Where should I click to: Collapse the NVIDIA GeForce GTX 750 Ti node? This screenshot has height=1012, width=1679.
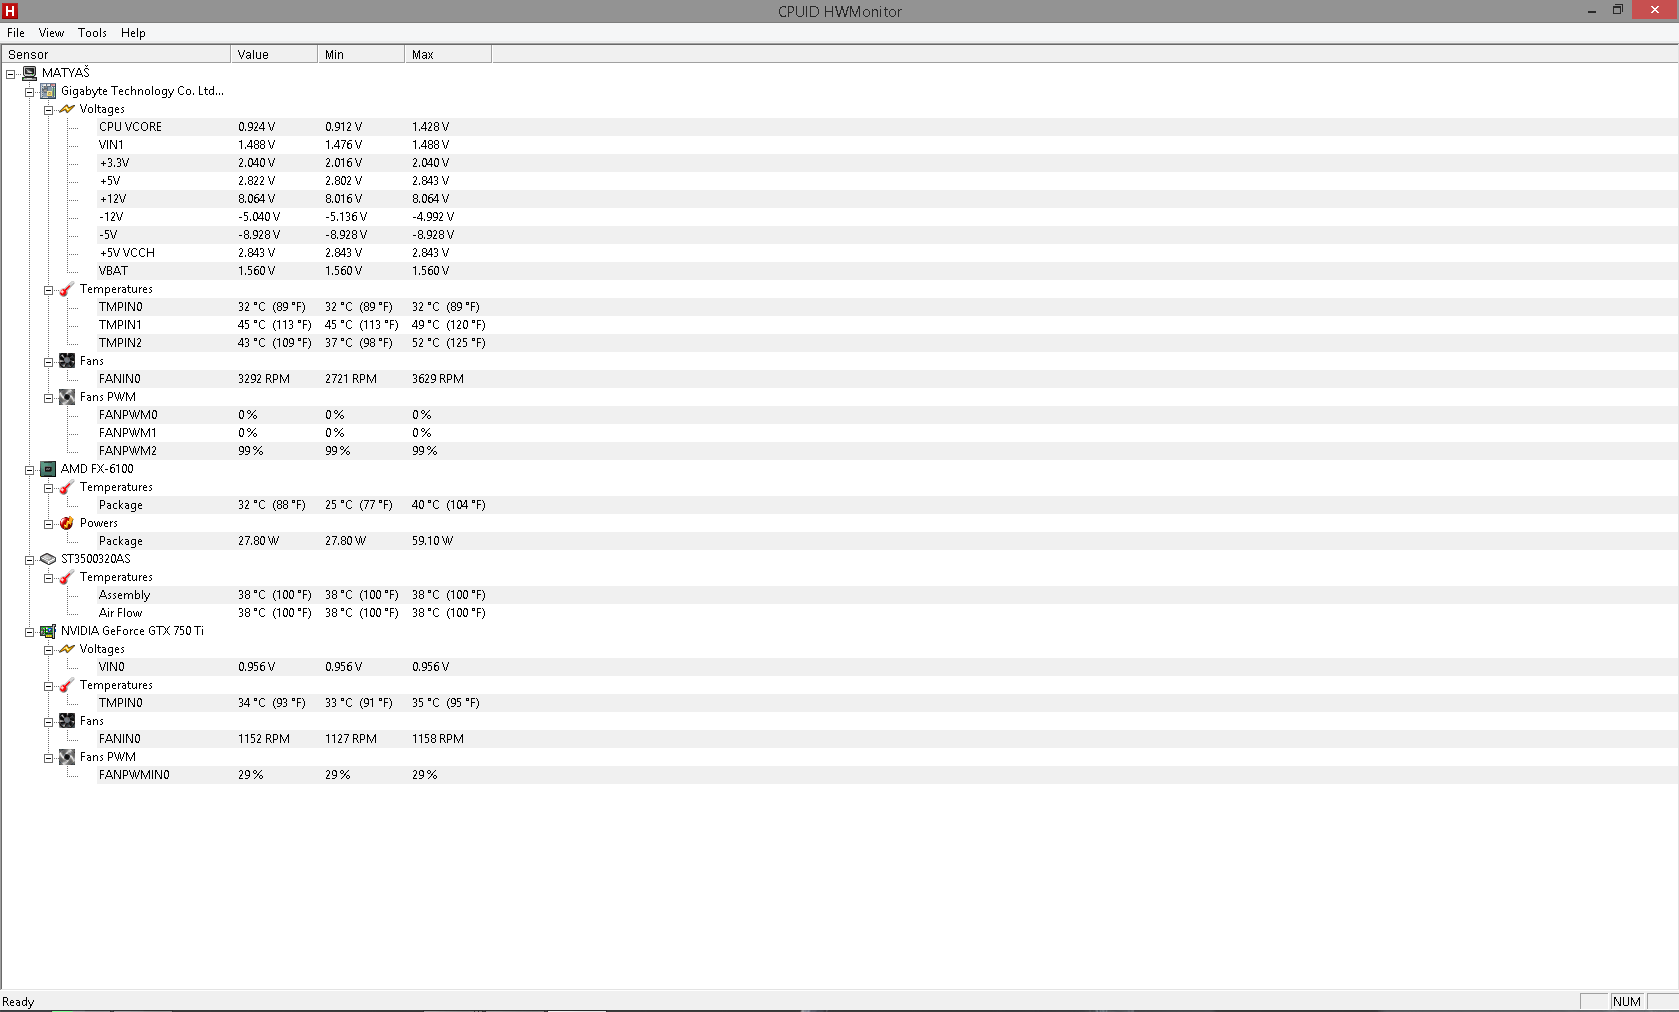point(30,632)
